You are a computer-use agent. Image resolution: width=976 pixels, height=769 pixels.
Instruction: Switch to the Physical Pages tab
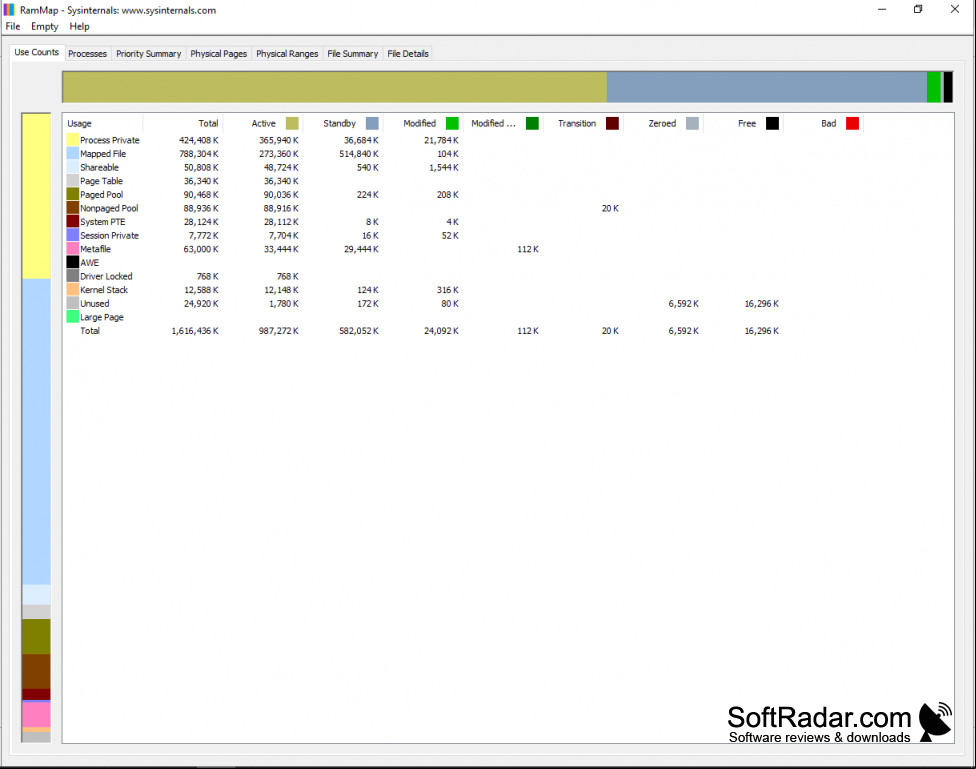click(218, 54)
